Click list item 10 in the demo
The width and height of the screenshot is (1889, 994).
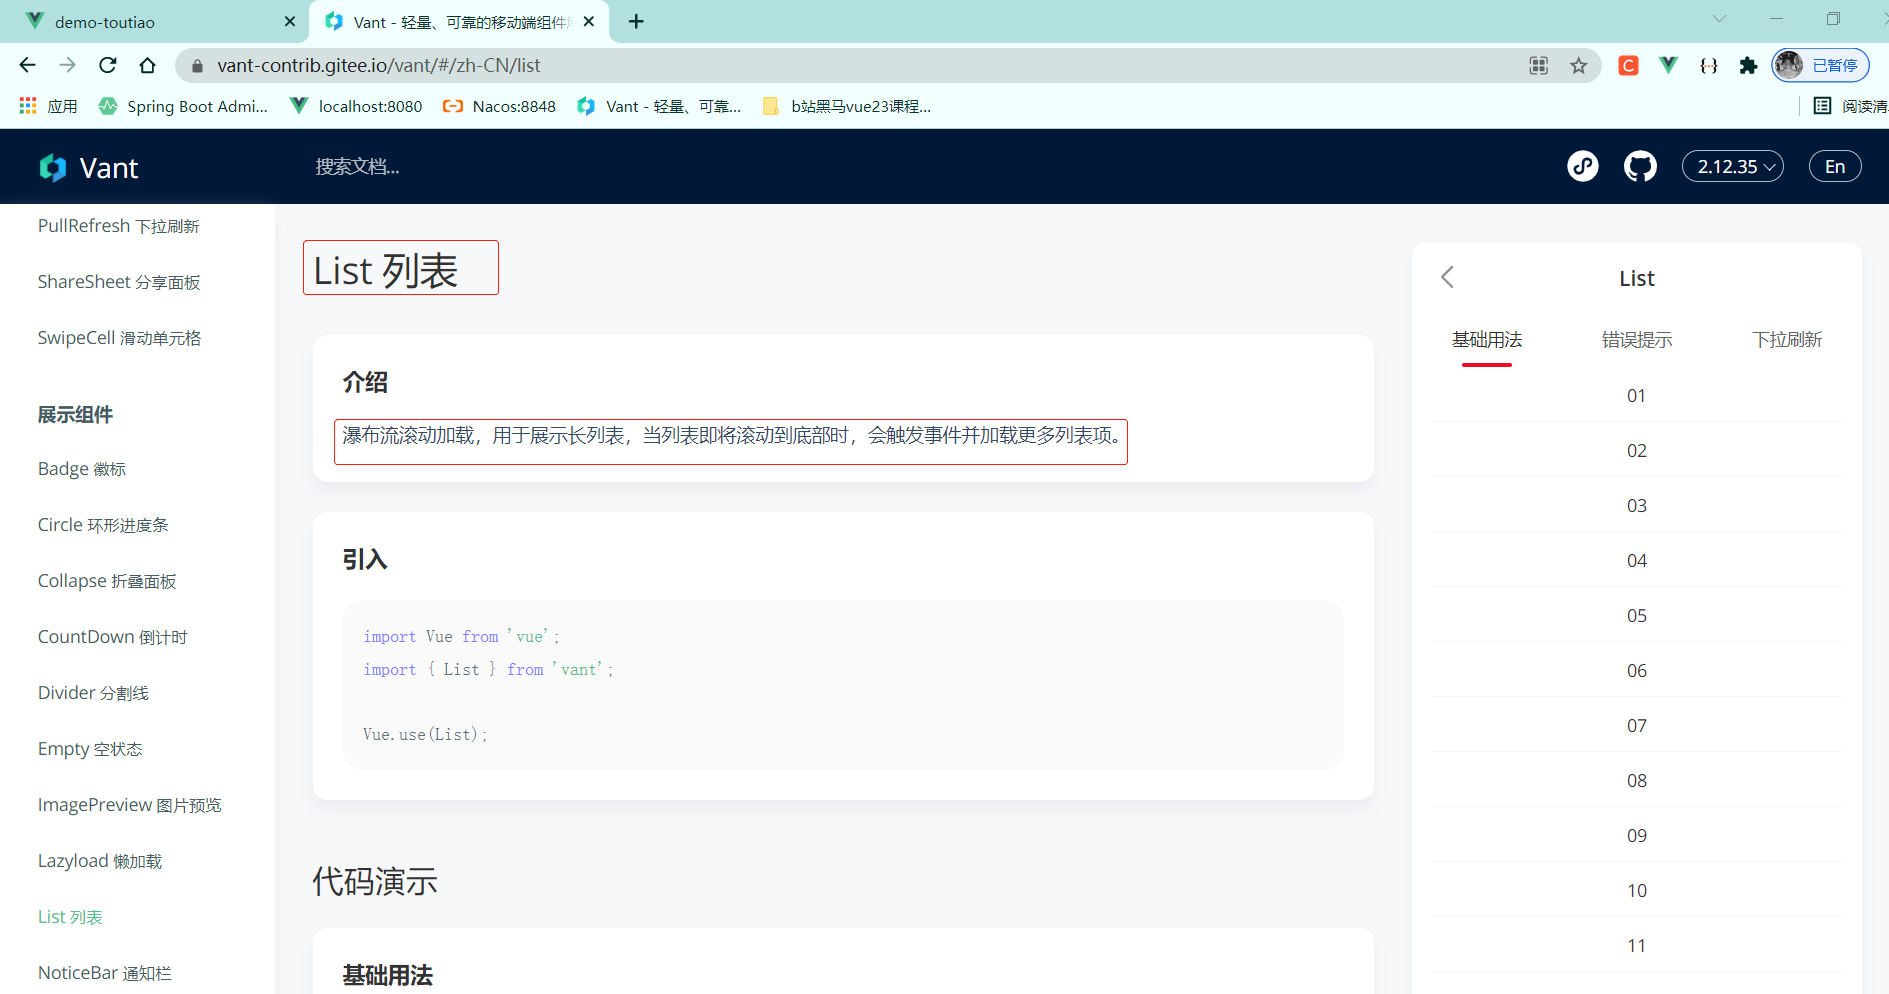click(x=1636, y=890)
